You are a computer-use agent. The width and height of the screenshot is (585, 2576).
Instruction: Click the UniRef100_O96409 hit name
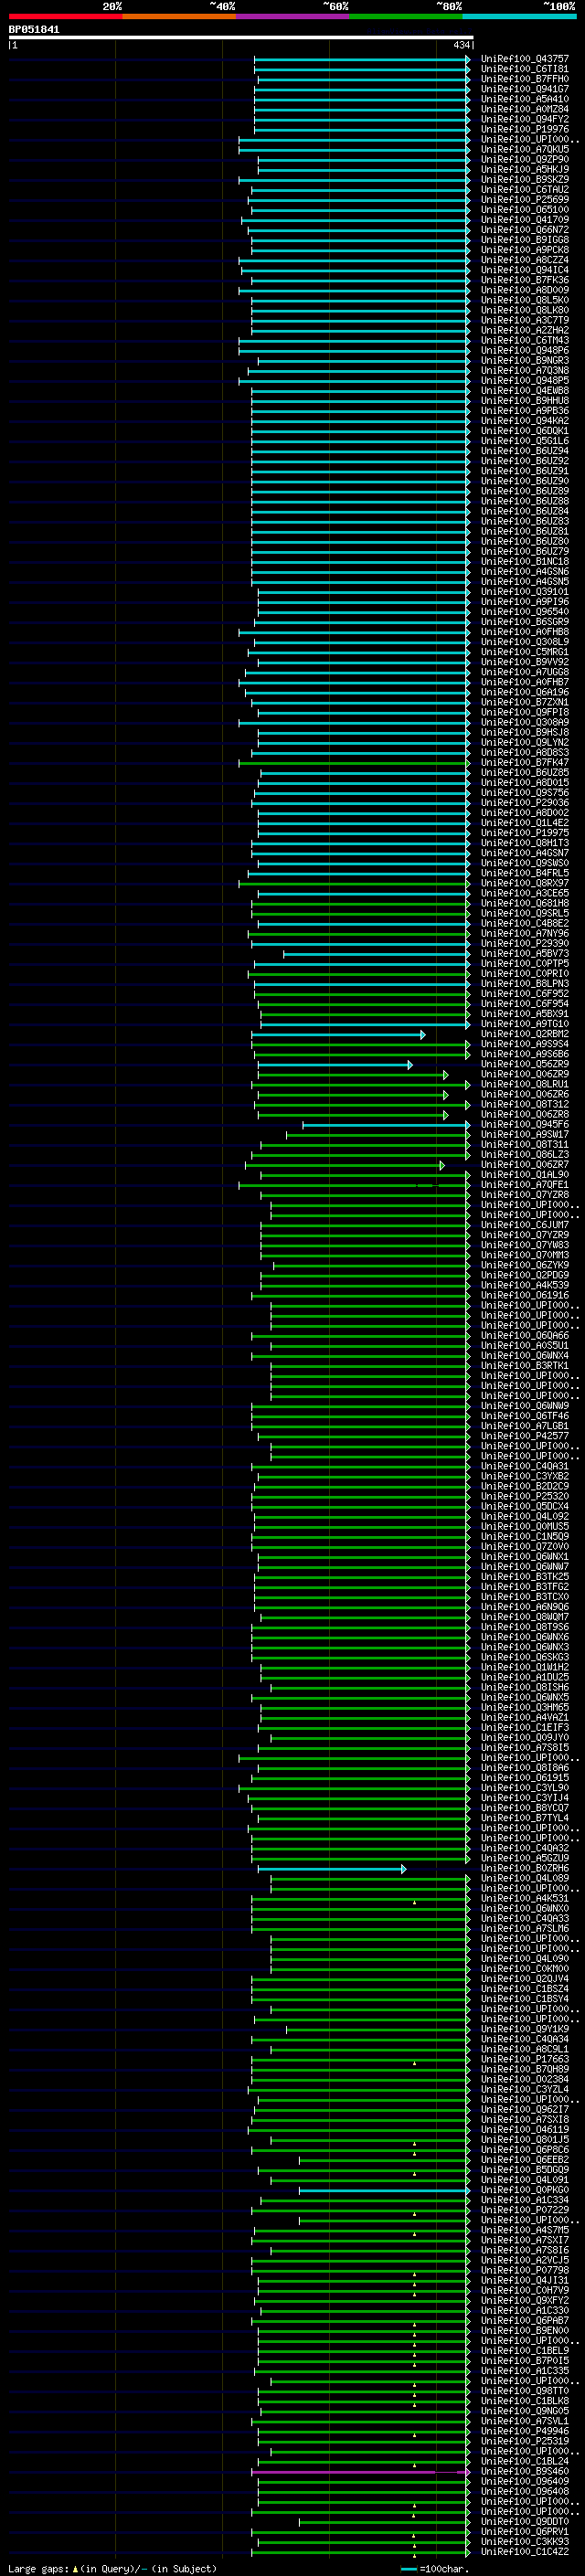point(524,2482)
